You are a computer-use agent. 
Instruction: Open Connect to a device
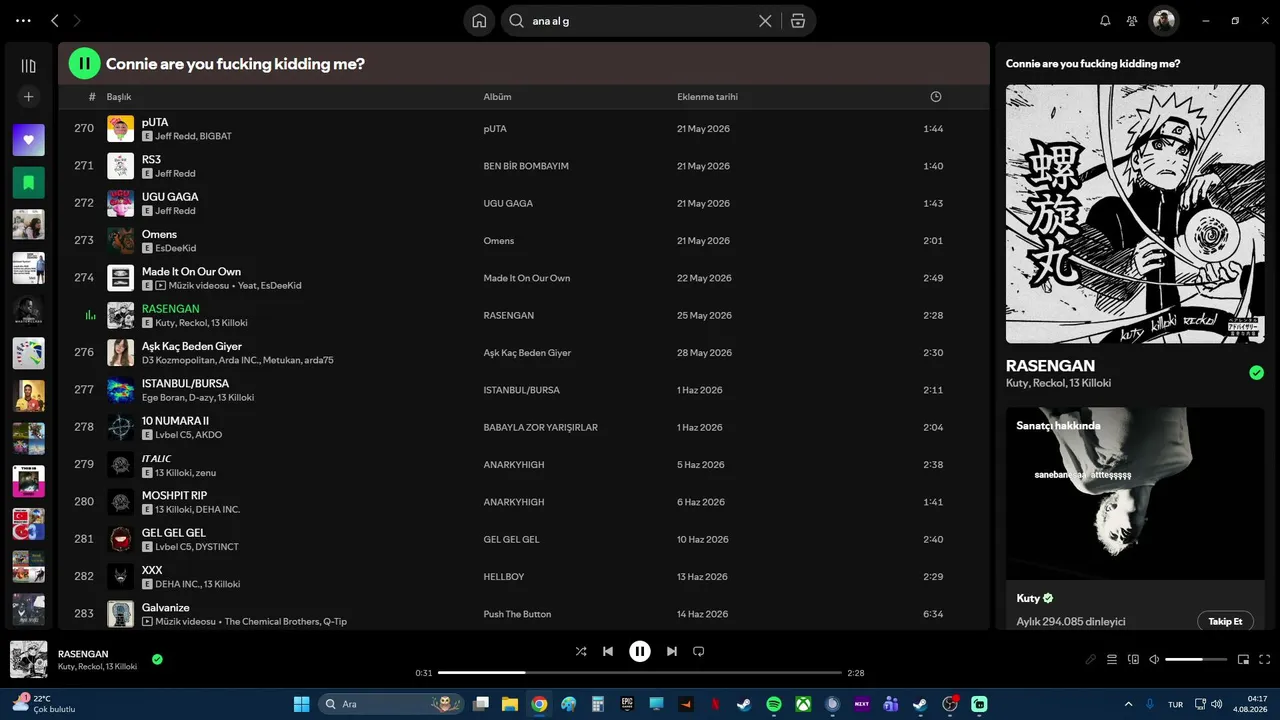point(1133,659)
